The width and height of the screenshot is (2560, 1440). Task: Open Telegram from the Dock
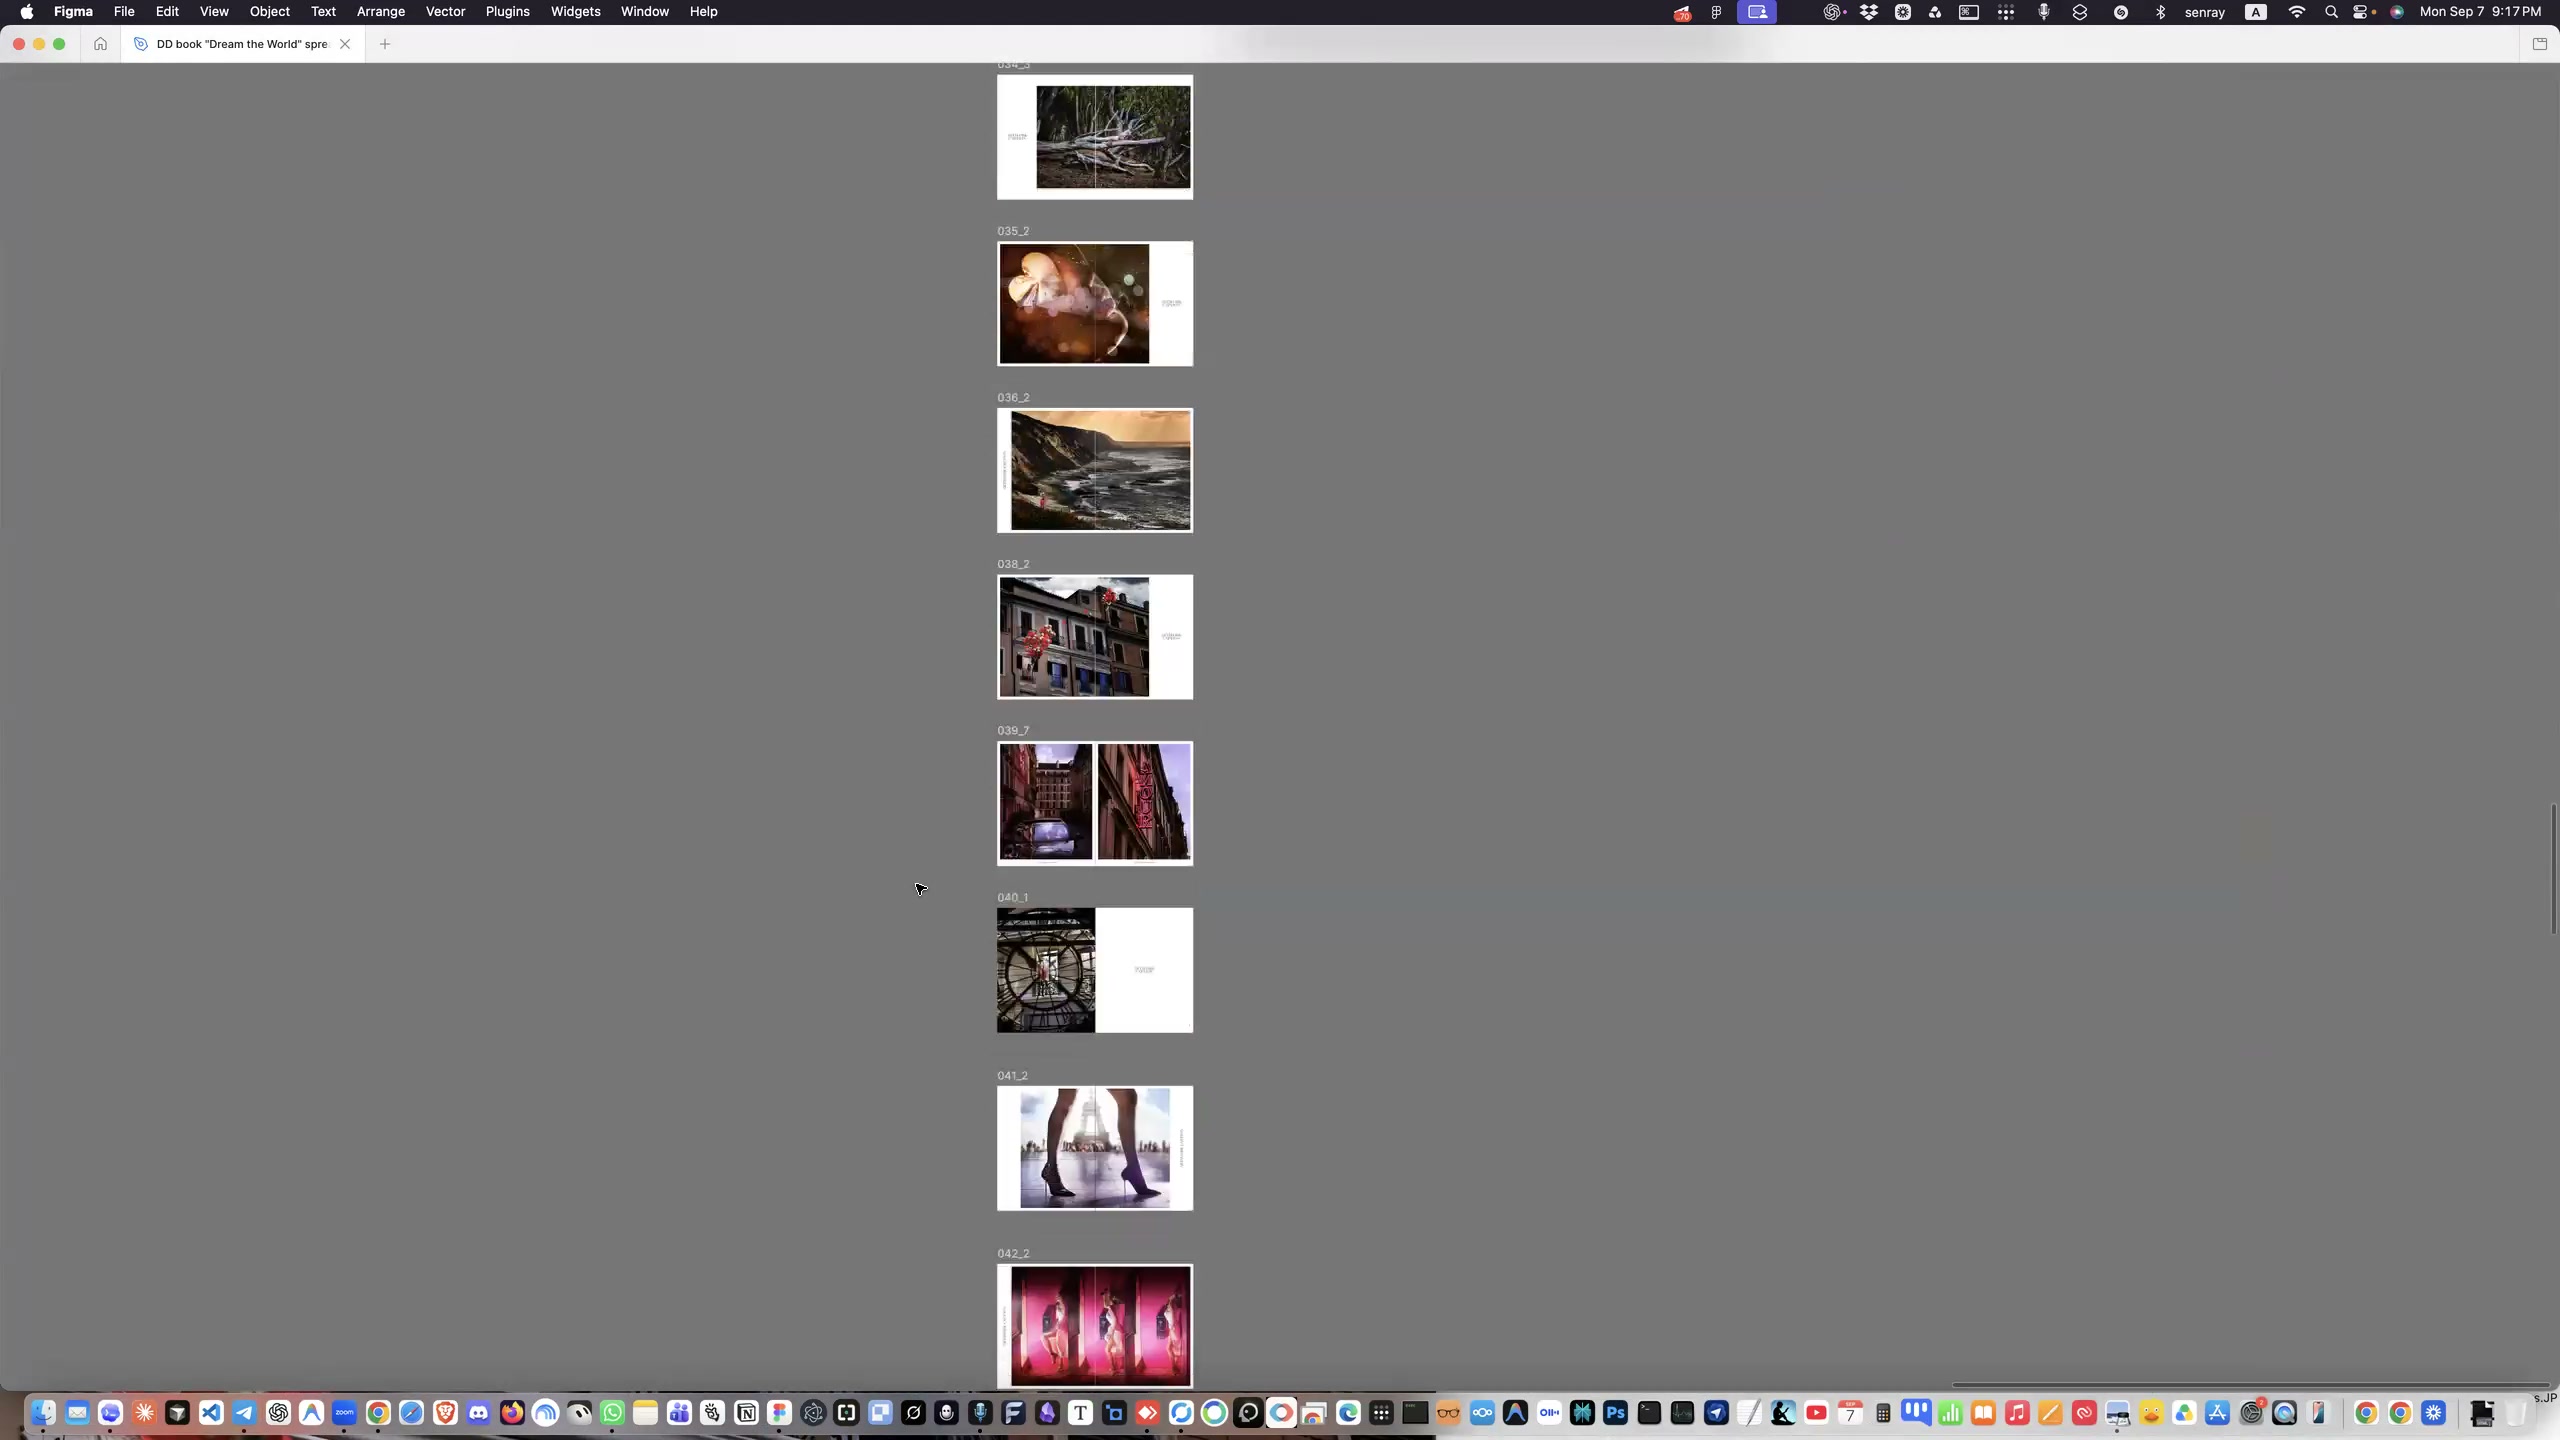tap(244, 1413)
